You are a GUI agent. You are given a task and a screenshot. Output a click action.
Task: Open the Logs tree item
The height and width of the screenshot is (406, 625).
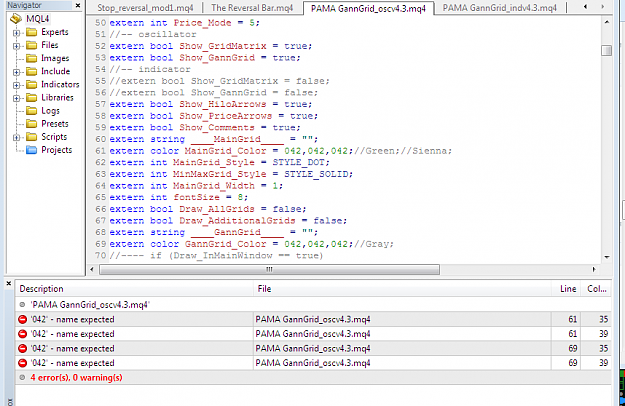point(50,111)
